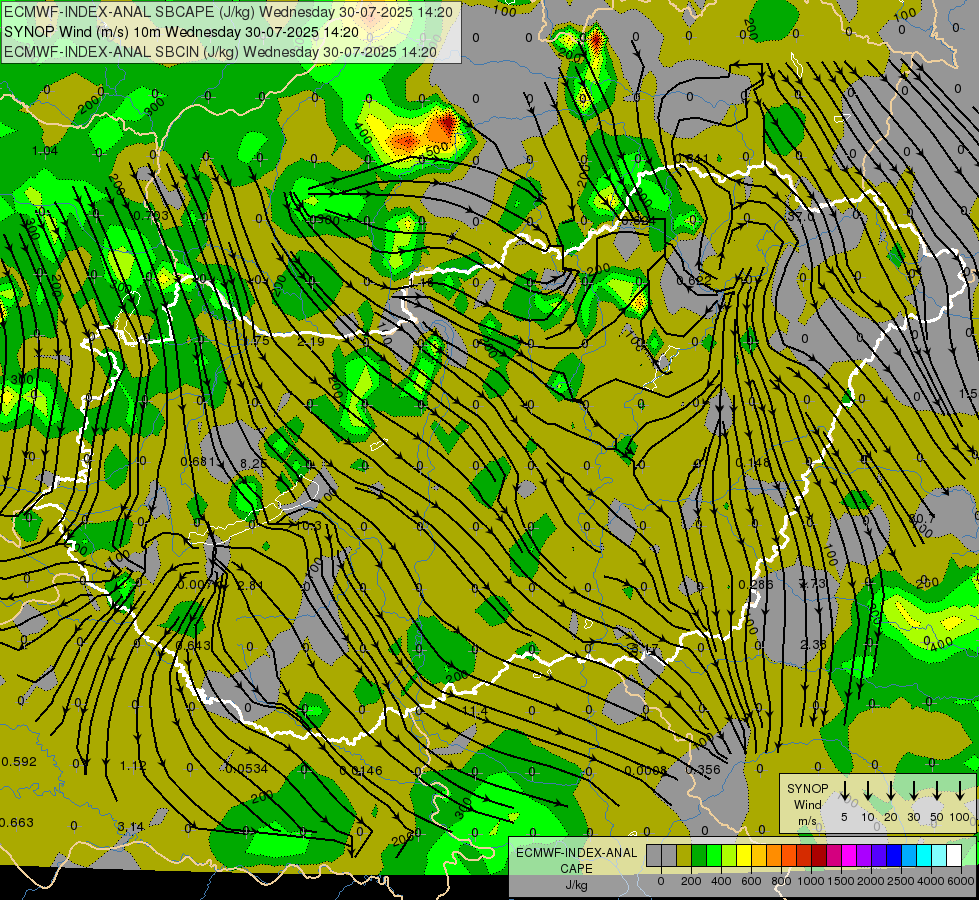Pick the pure yellow CAPE legend swatch
The image size is (979, 900).
tap(744, 856)
